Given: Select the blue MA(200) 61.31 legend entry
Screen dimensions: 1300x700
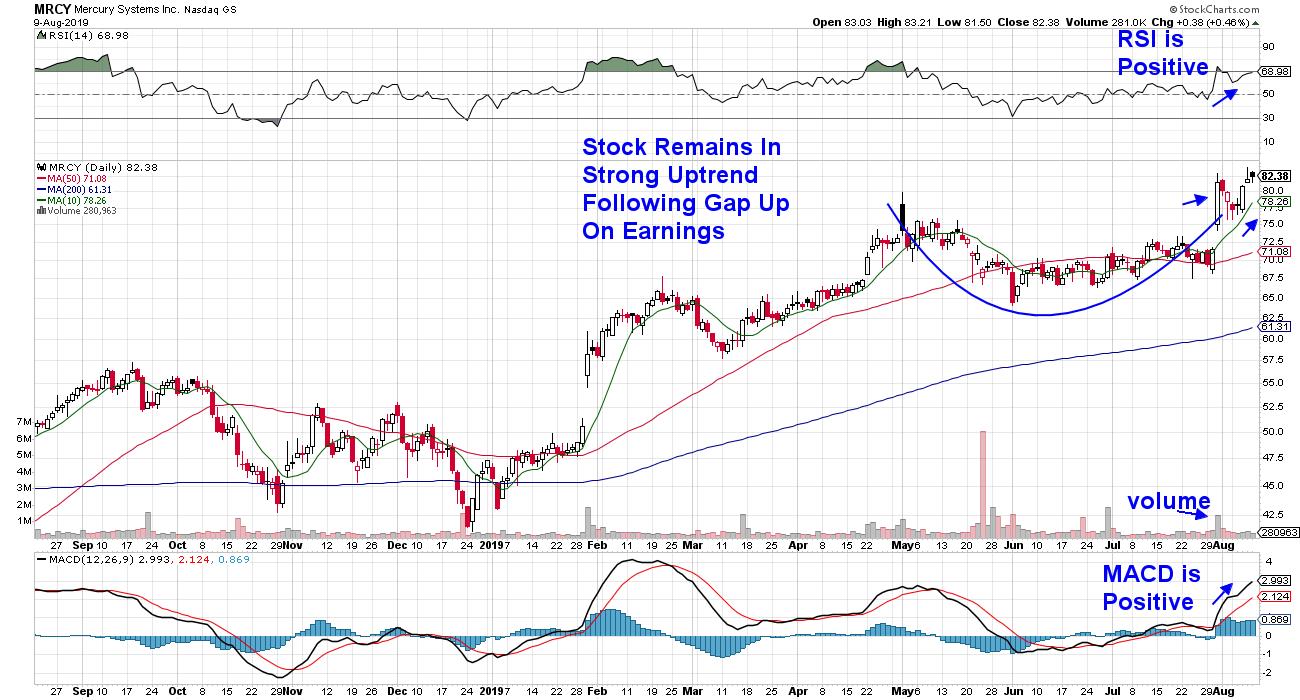Looking at the screenshot, I should pos(76,188).
